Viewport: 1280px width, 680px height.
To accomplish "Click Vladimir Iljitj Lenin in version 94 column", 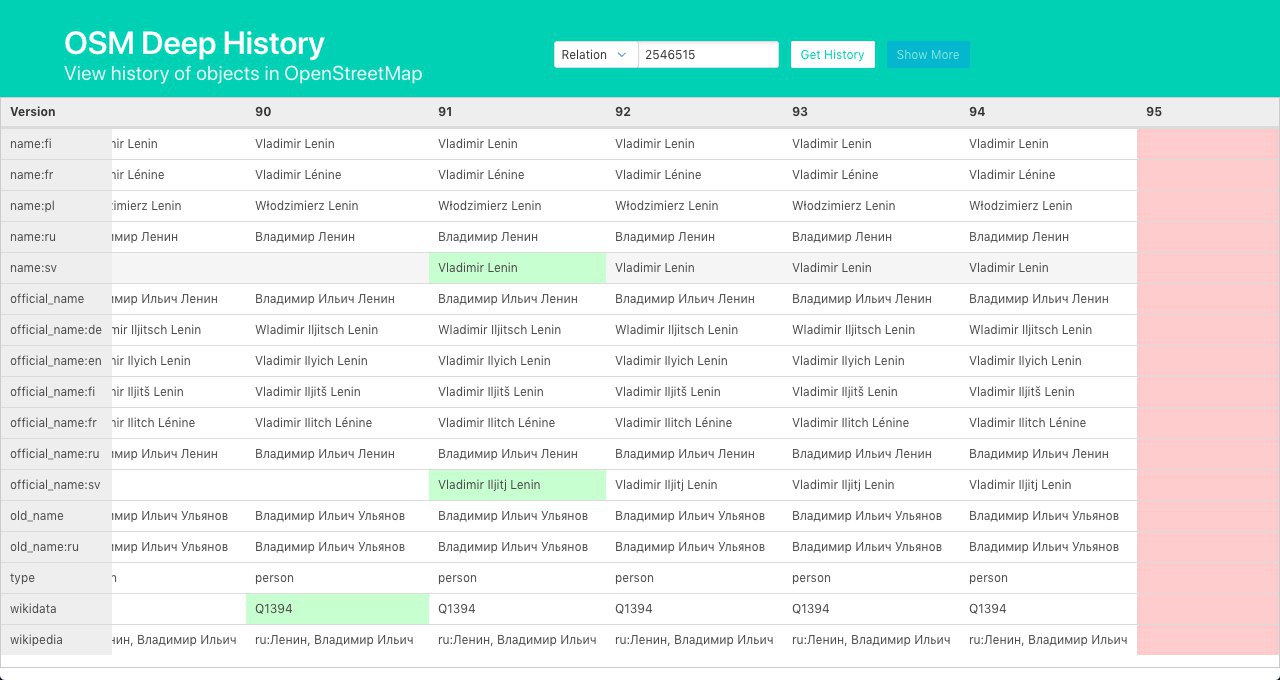I will [x=1020, y=485].
